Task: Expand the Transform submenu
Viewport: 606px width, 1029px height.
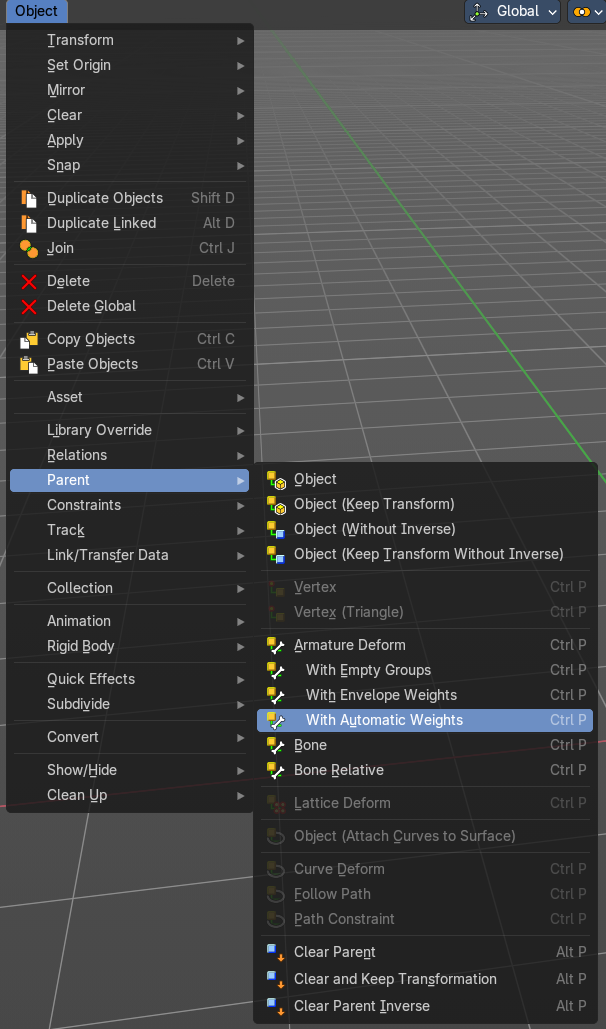Action: [129, 40]
